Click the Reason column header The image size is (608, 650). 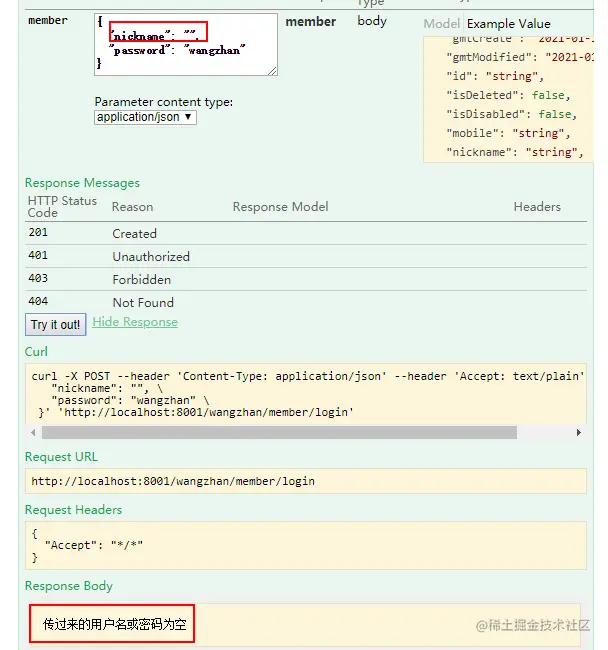[x=132, y=206]
